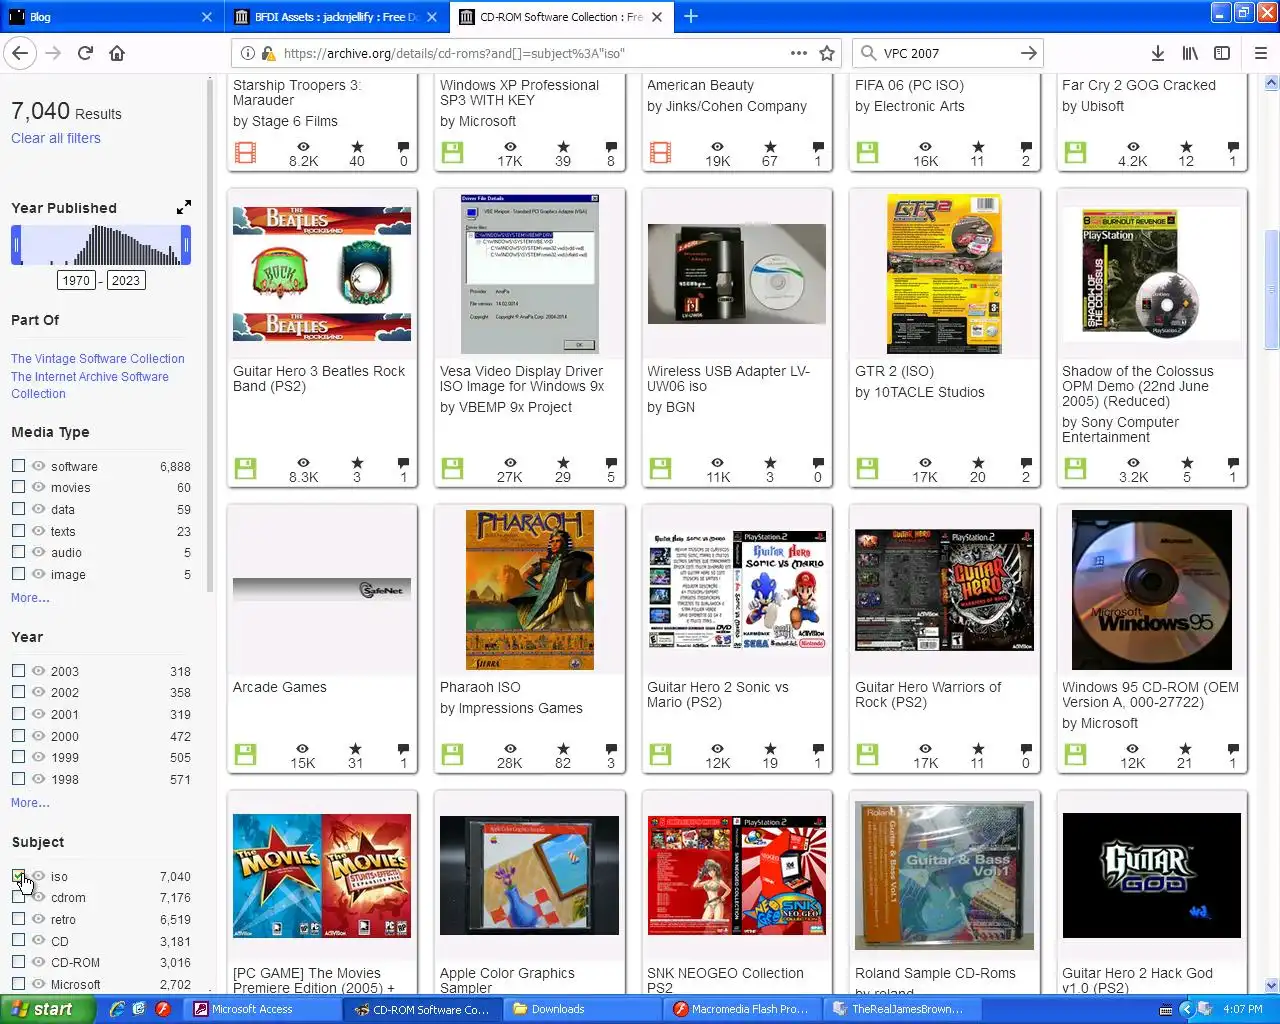The height and width of the screenshot is (1024, 1280).
Task: Click the software icon on Far Cry 2 card
Action: pyautogui.click(x=1075, y=153)
